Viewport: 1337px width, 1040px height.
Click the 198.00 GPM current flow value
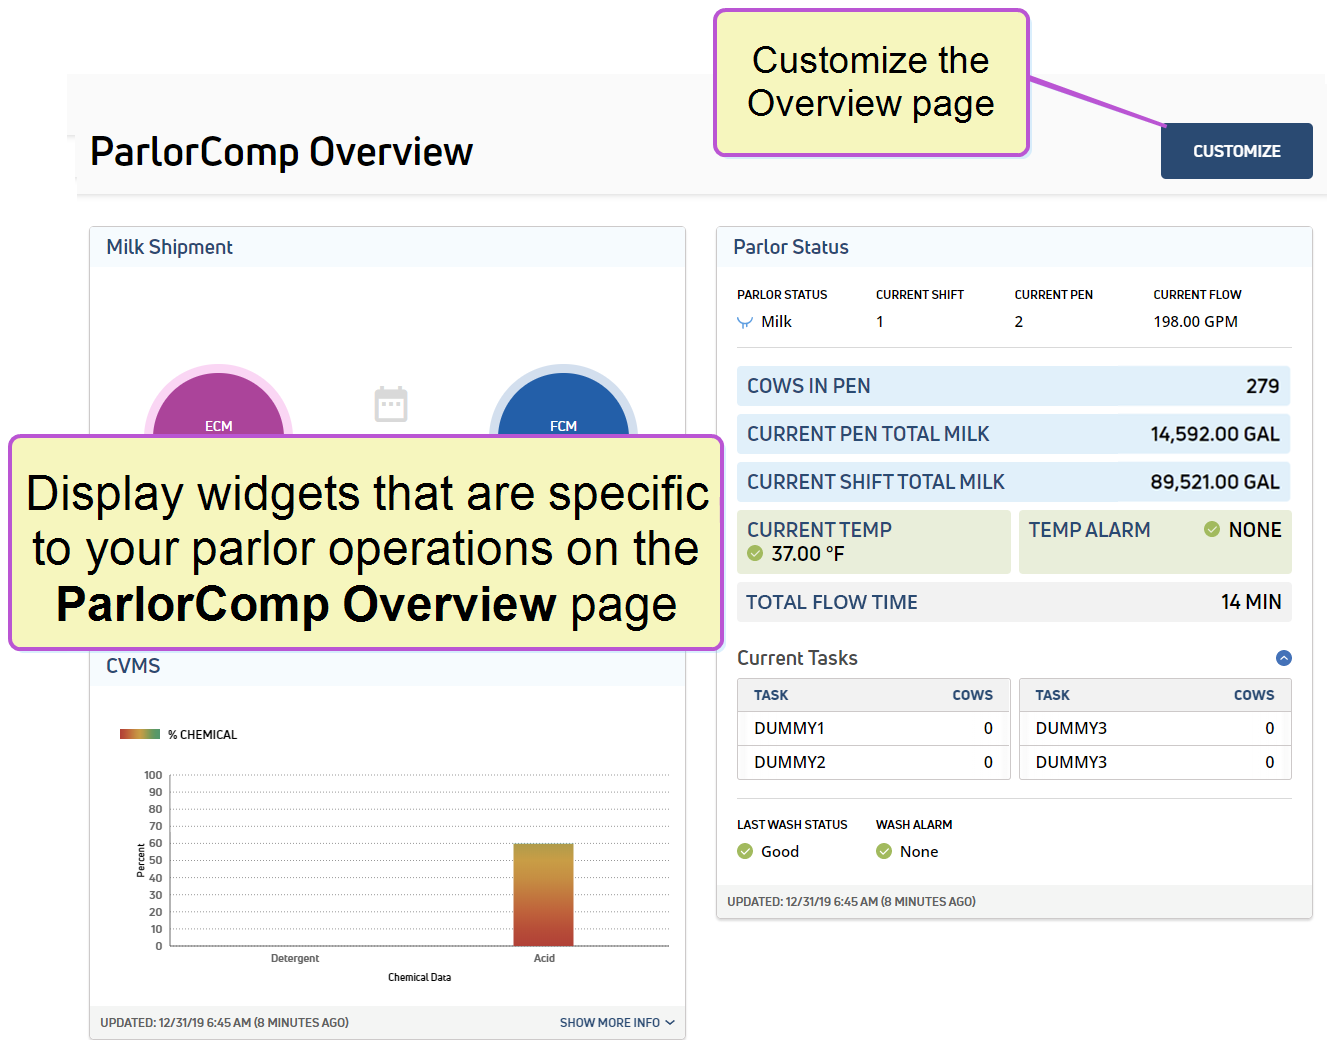pyautogui.click(x=1195, y=322)
